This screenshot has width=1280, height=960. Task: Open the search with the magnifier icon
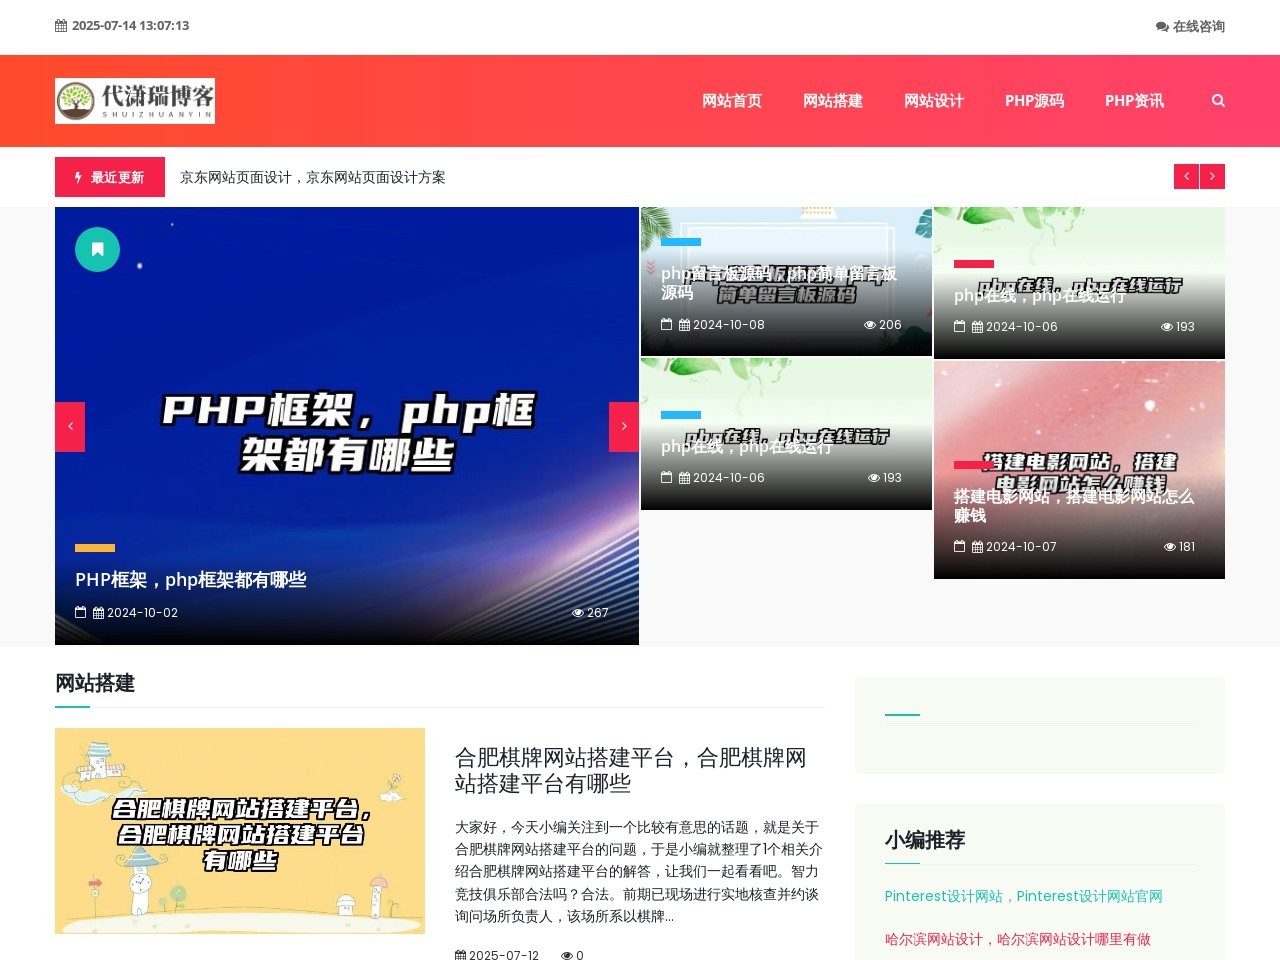(x=1217, y=100)
